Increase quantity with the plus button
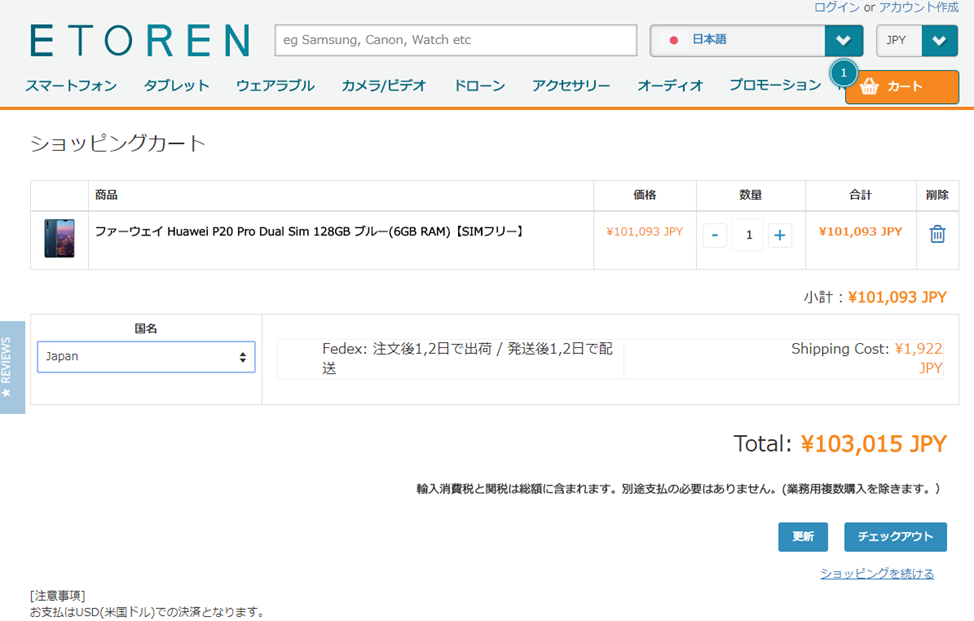 [780, 235]
